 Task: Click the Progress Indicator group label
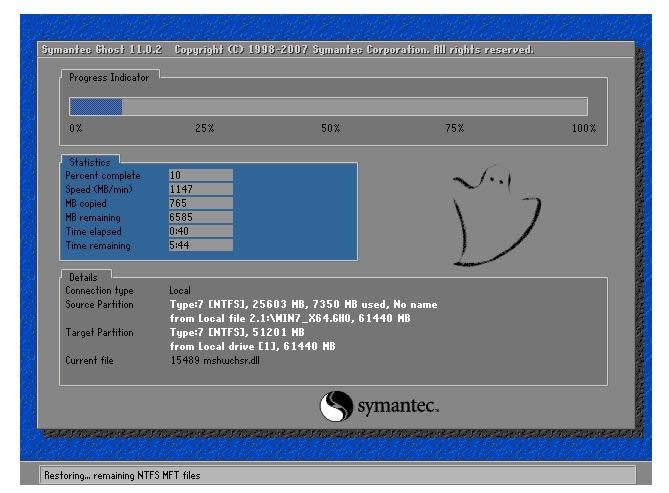tap(109, 78)
